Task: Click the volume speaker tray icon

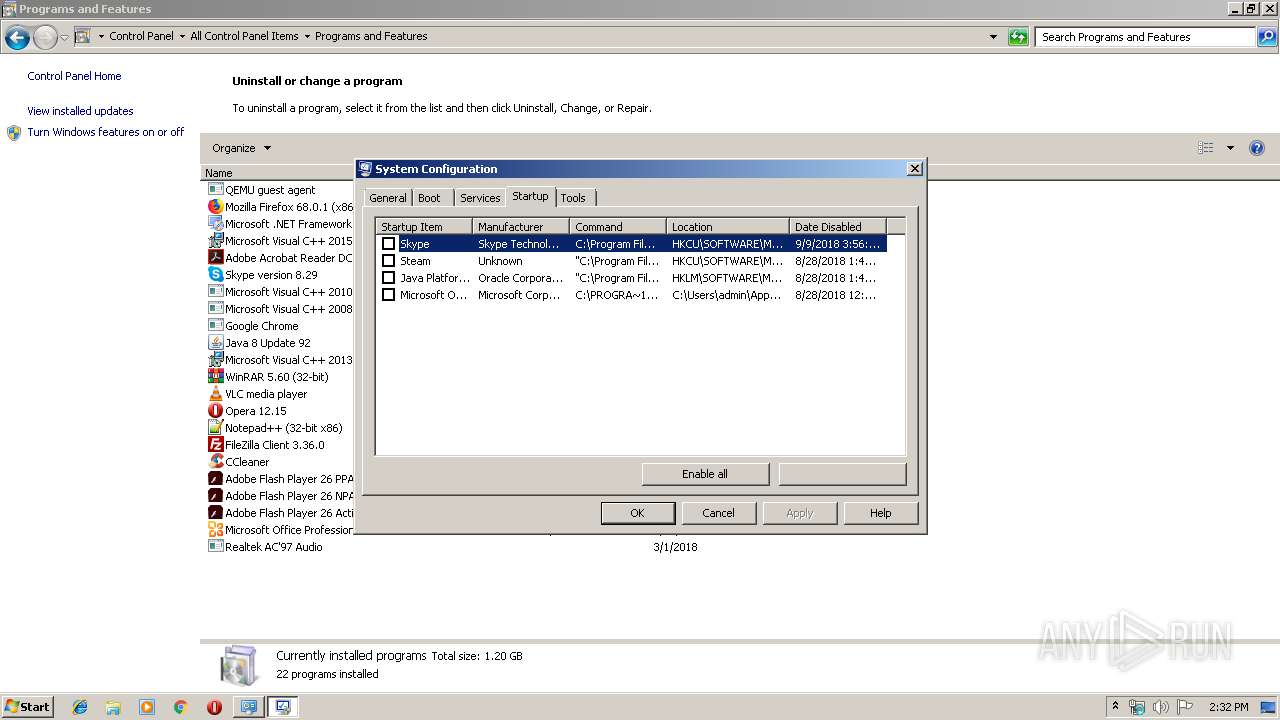Action: [1161, 707]
